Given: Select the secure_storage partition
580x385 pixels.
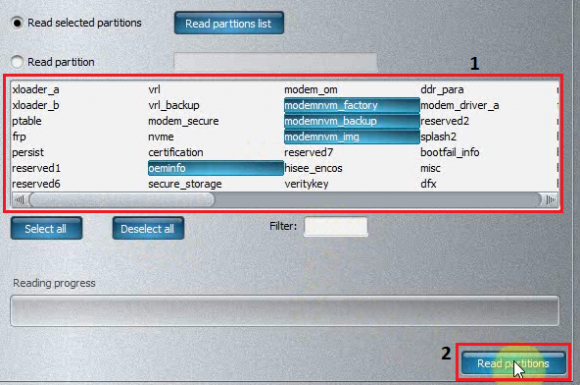Looking at the screenshot, I should click(185, 184).
